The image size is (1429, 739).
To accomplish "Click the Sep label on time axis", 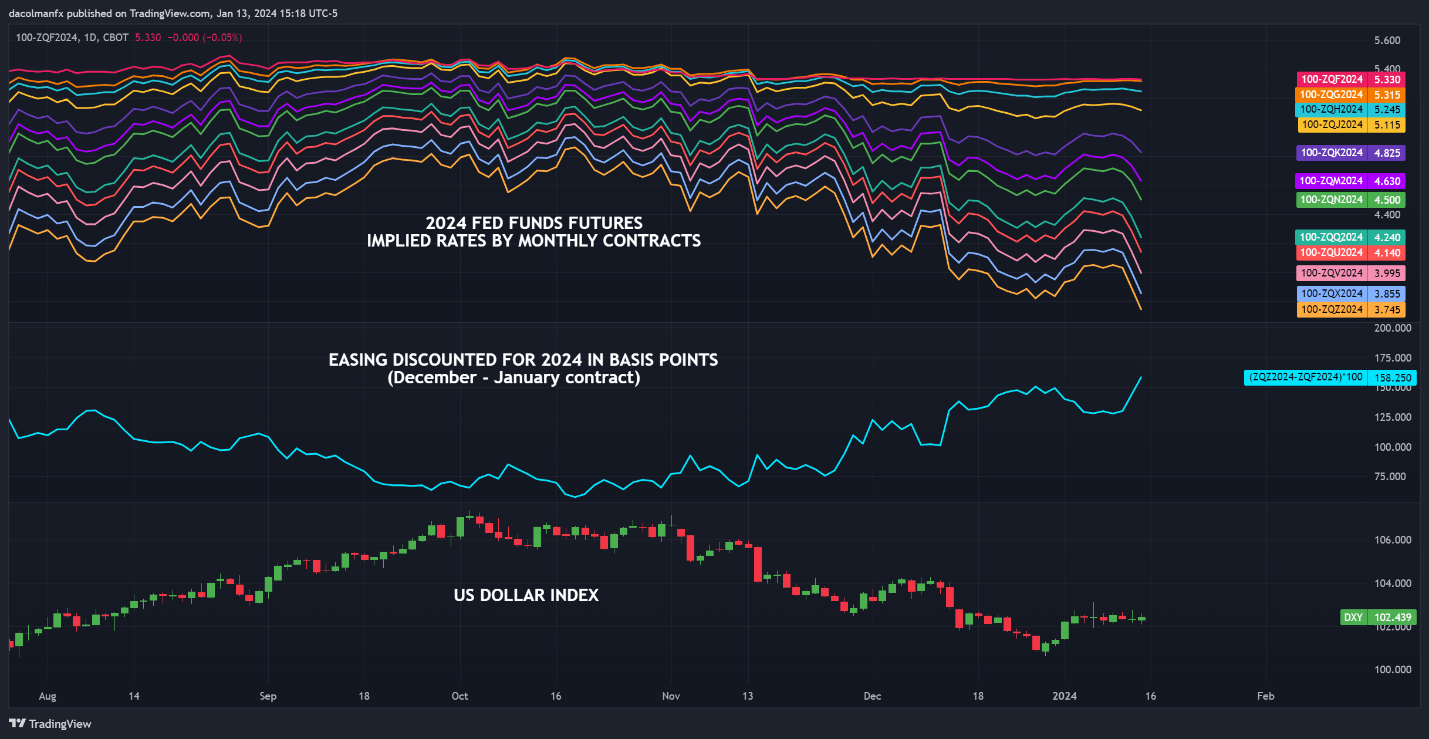I will 266,695.
